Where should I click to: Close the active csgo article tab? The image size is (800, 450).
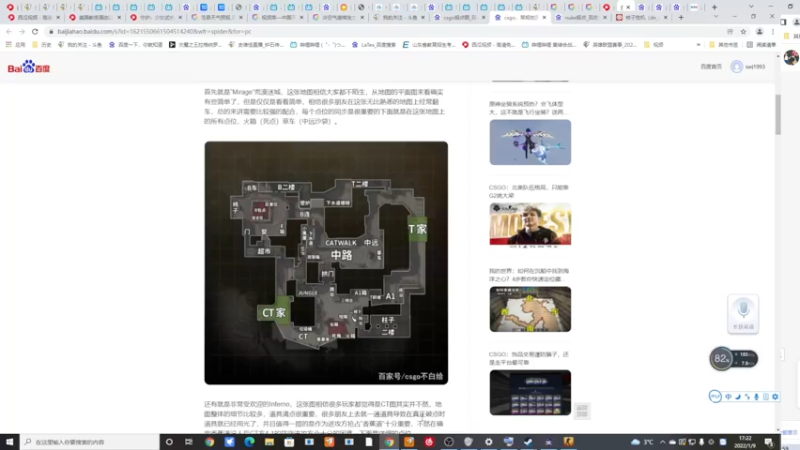coord(544,17)
